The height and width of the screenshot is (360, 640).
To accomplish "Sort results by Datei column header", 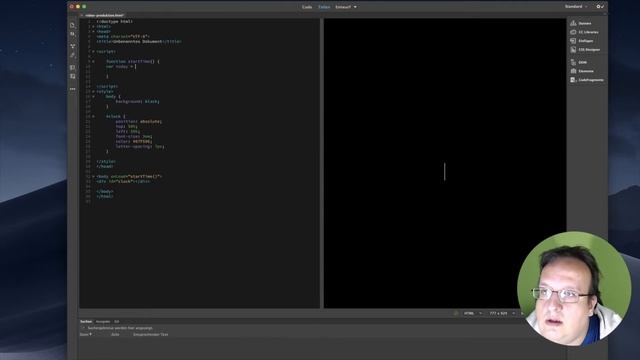I will [85, 334].
